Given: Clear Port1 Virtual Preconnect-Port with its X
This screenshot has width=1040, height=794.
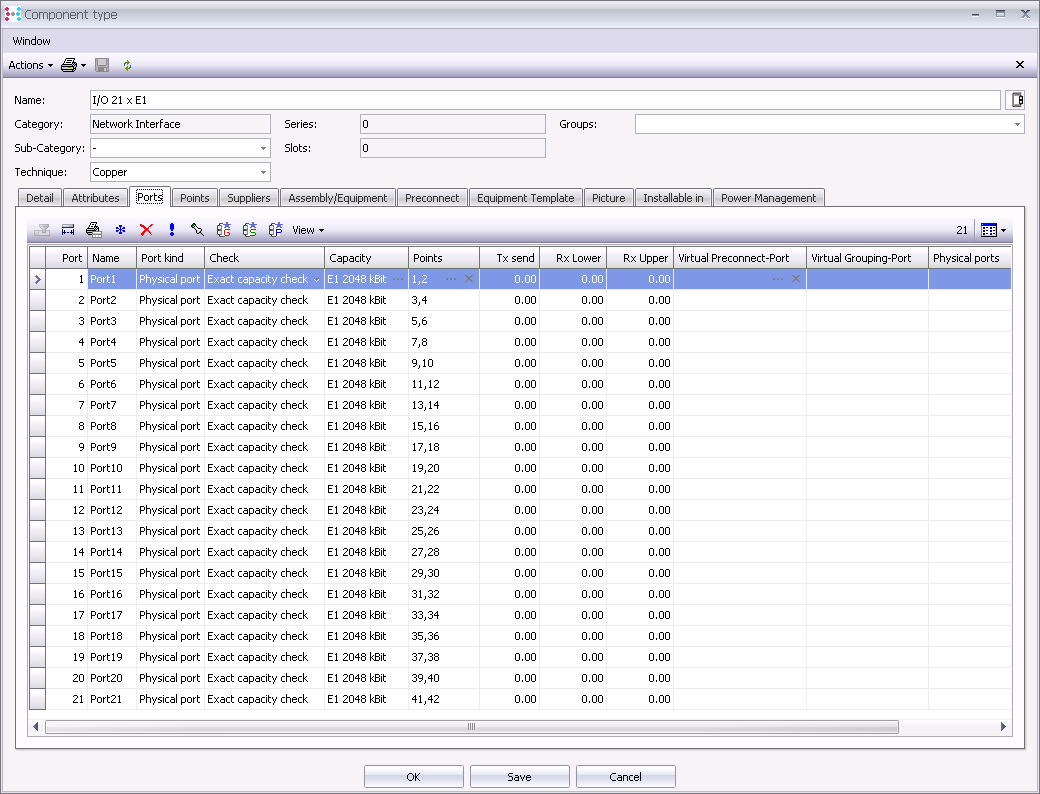Looking at the screenshot, I should pyautogui.click(x=796, y=279).
